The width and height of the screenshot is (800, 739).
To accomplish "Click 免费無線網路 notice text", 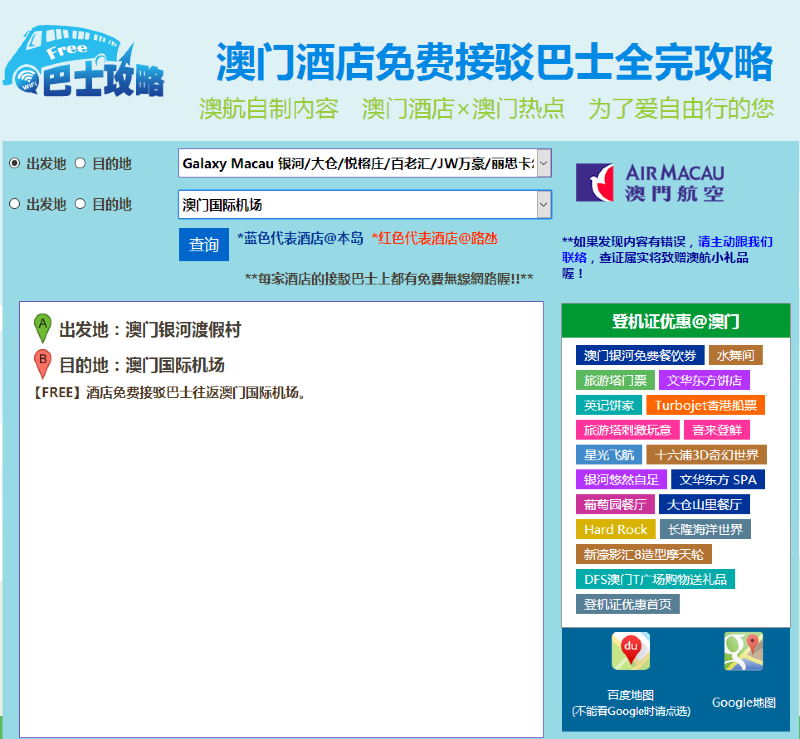I will pyautogui.click(x=389, y=279).
